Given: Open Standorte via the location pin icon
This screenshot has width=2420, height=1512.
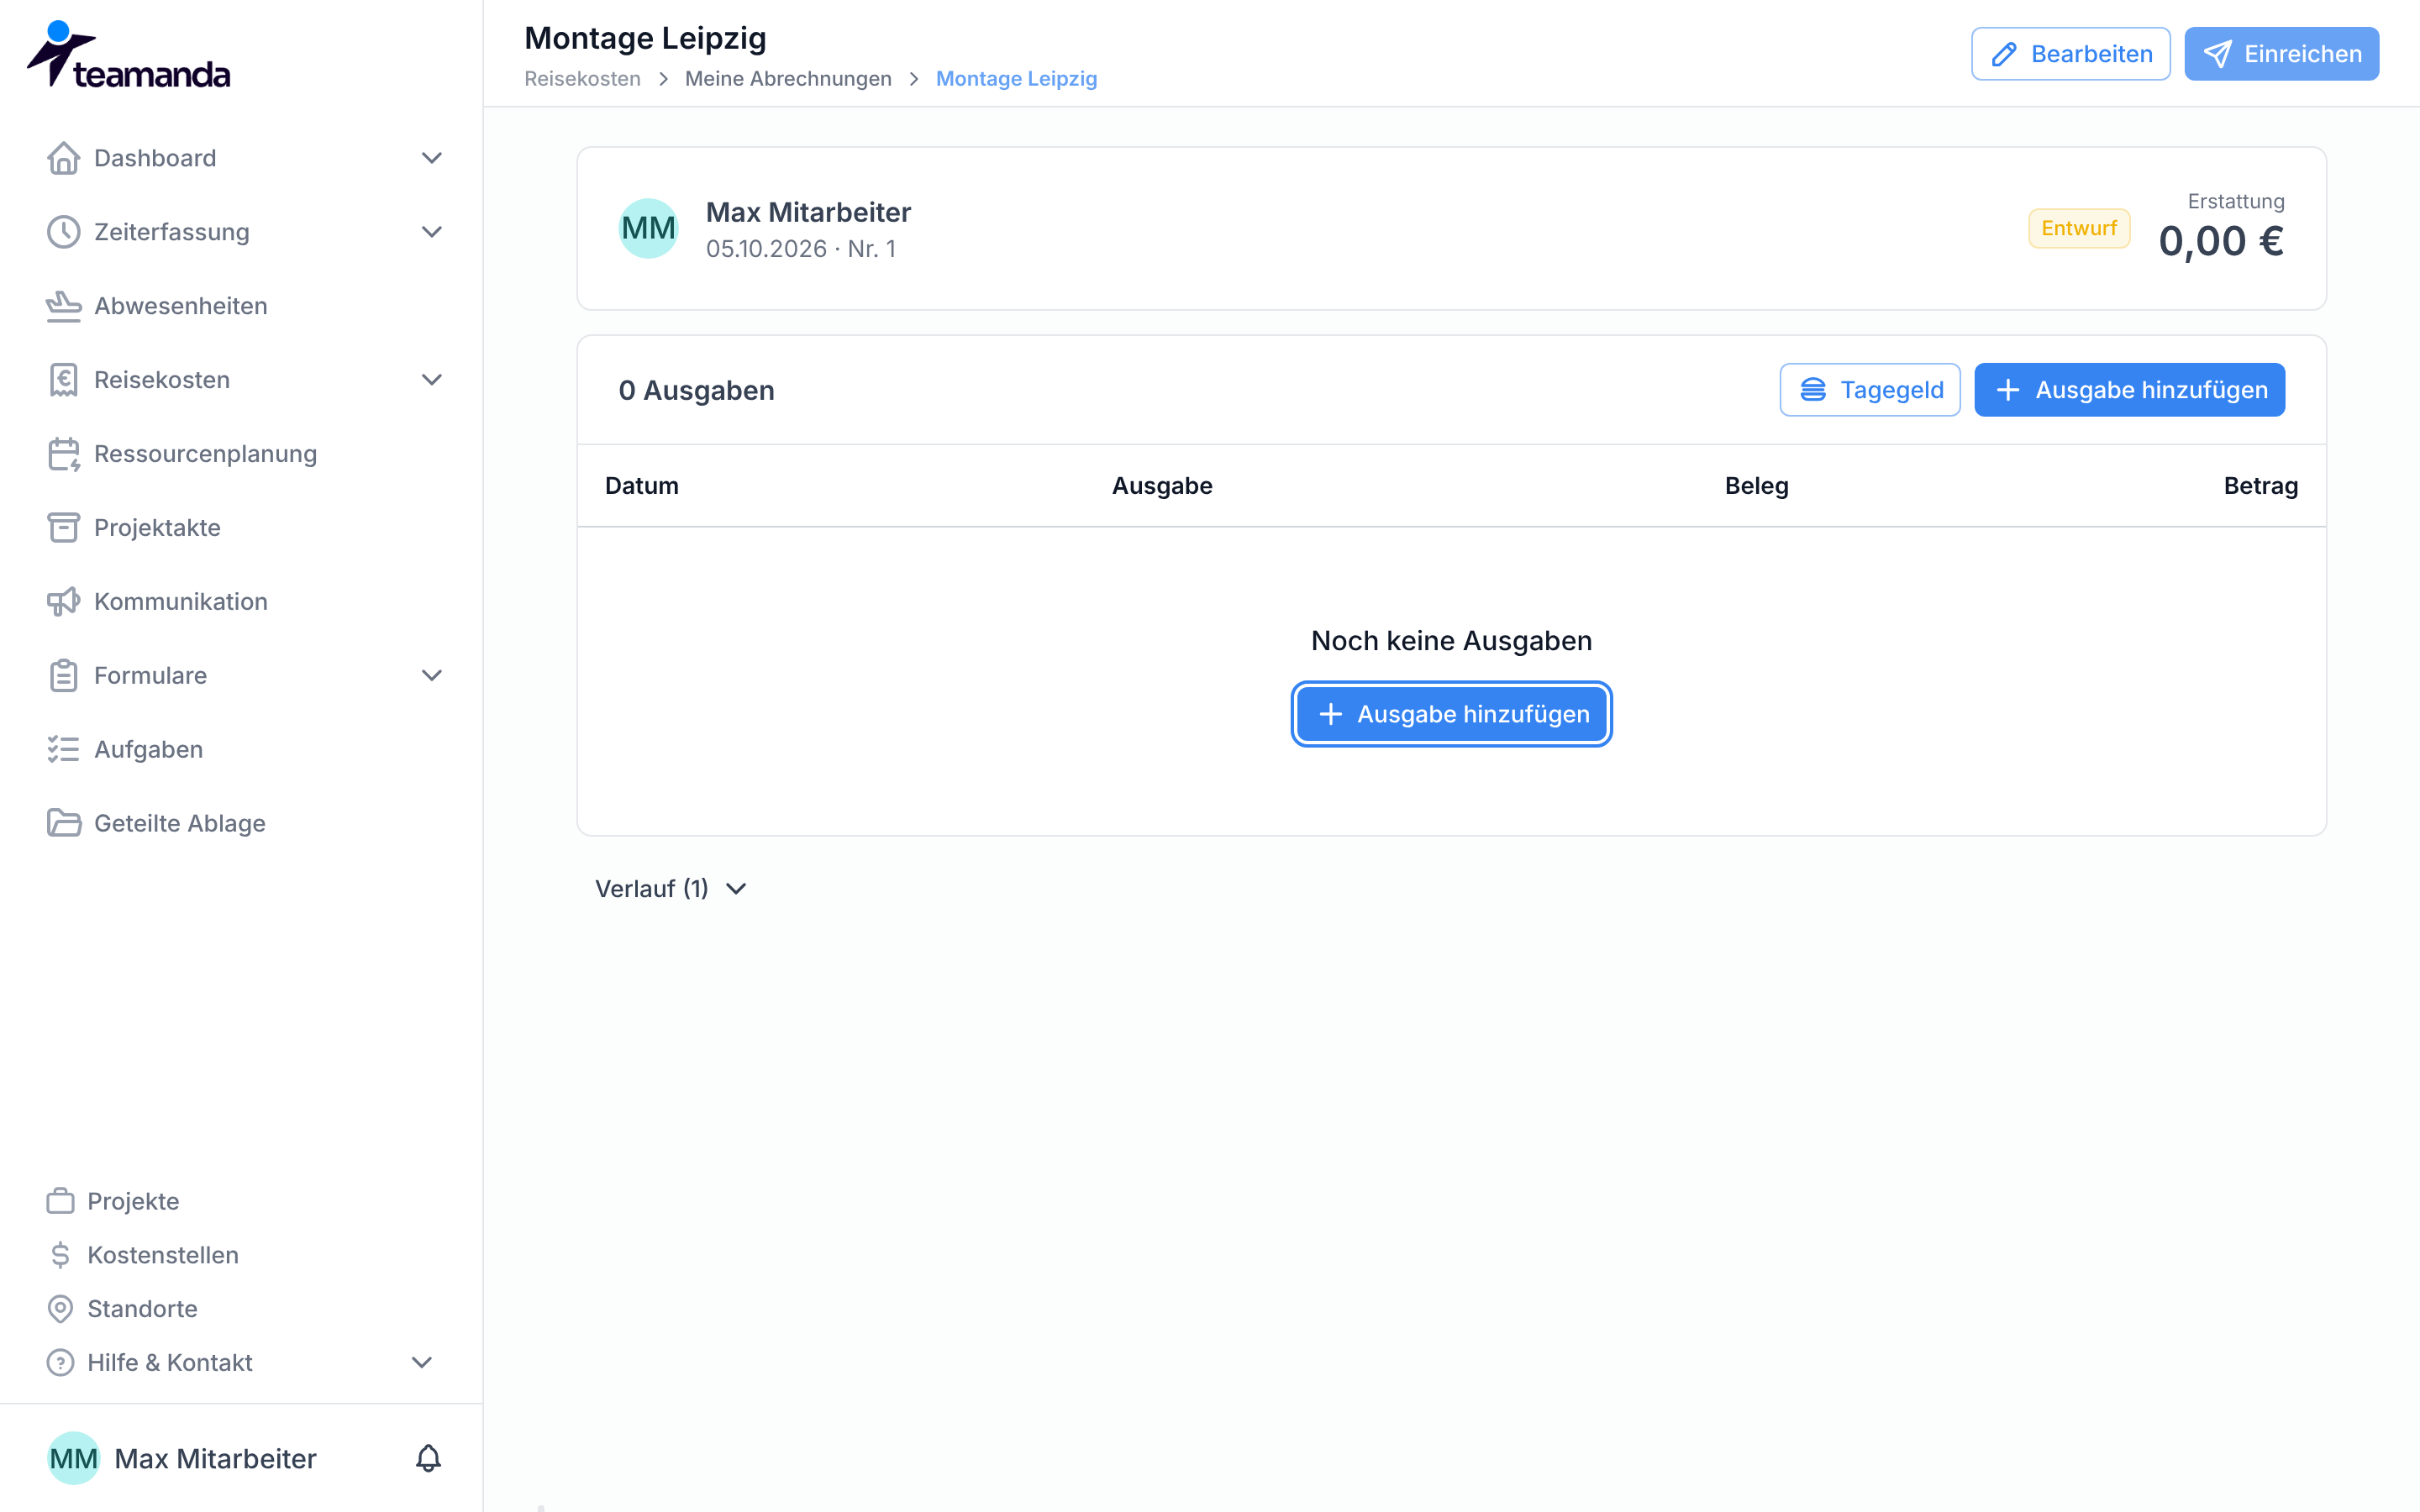Looking at the screenshot, I should click(x=61, y=1309).
